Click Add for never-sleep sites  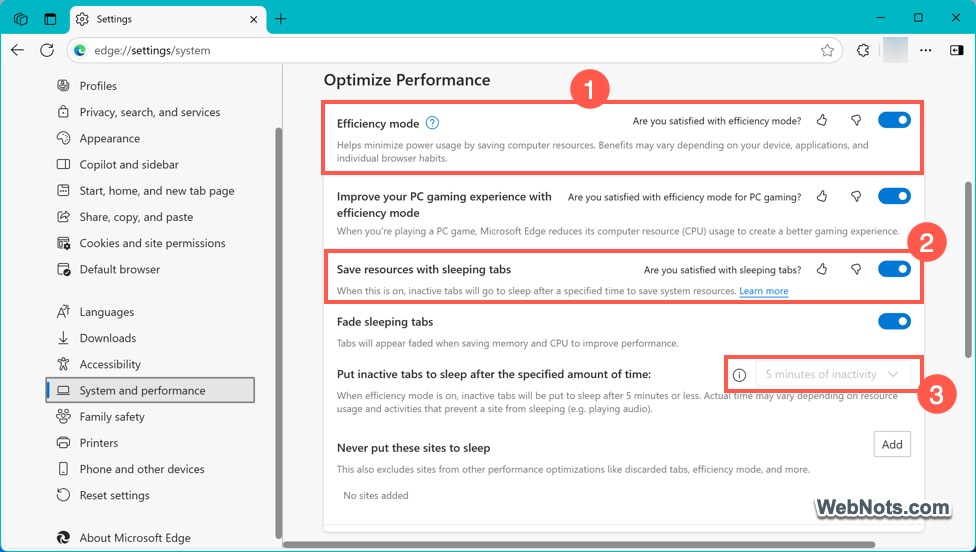pos(892,444)
